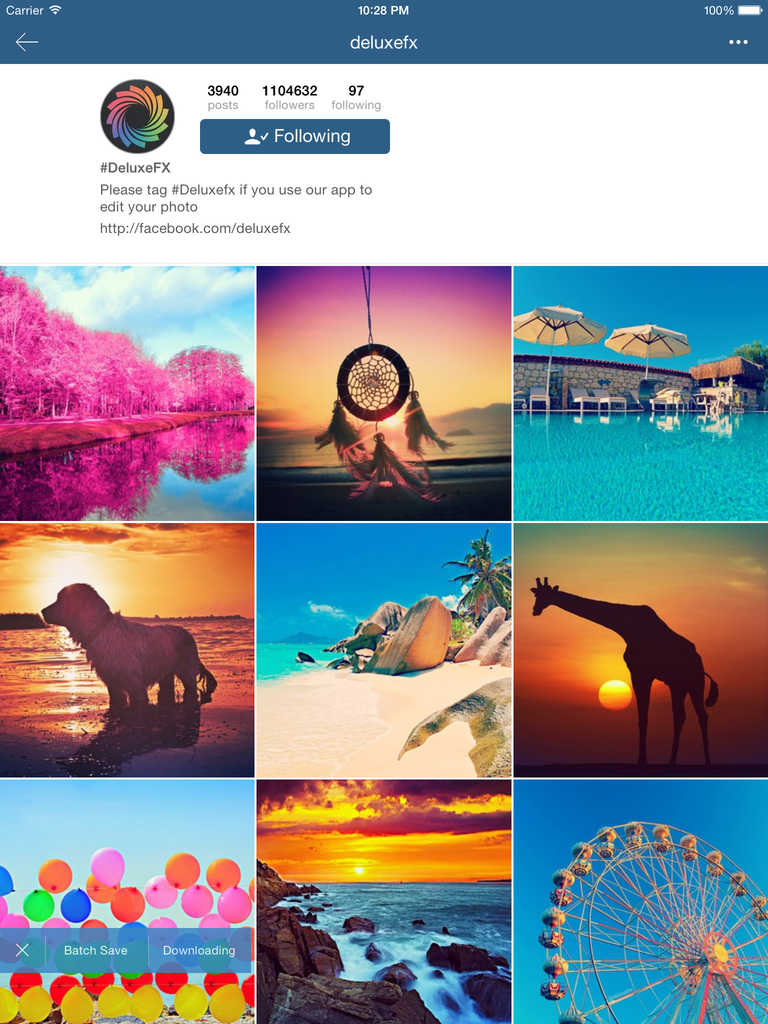Image resolution: width=768 pixels, height=1024 pixels.
Task: Open the Downloading list
Action: point(199,950)
